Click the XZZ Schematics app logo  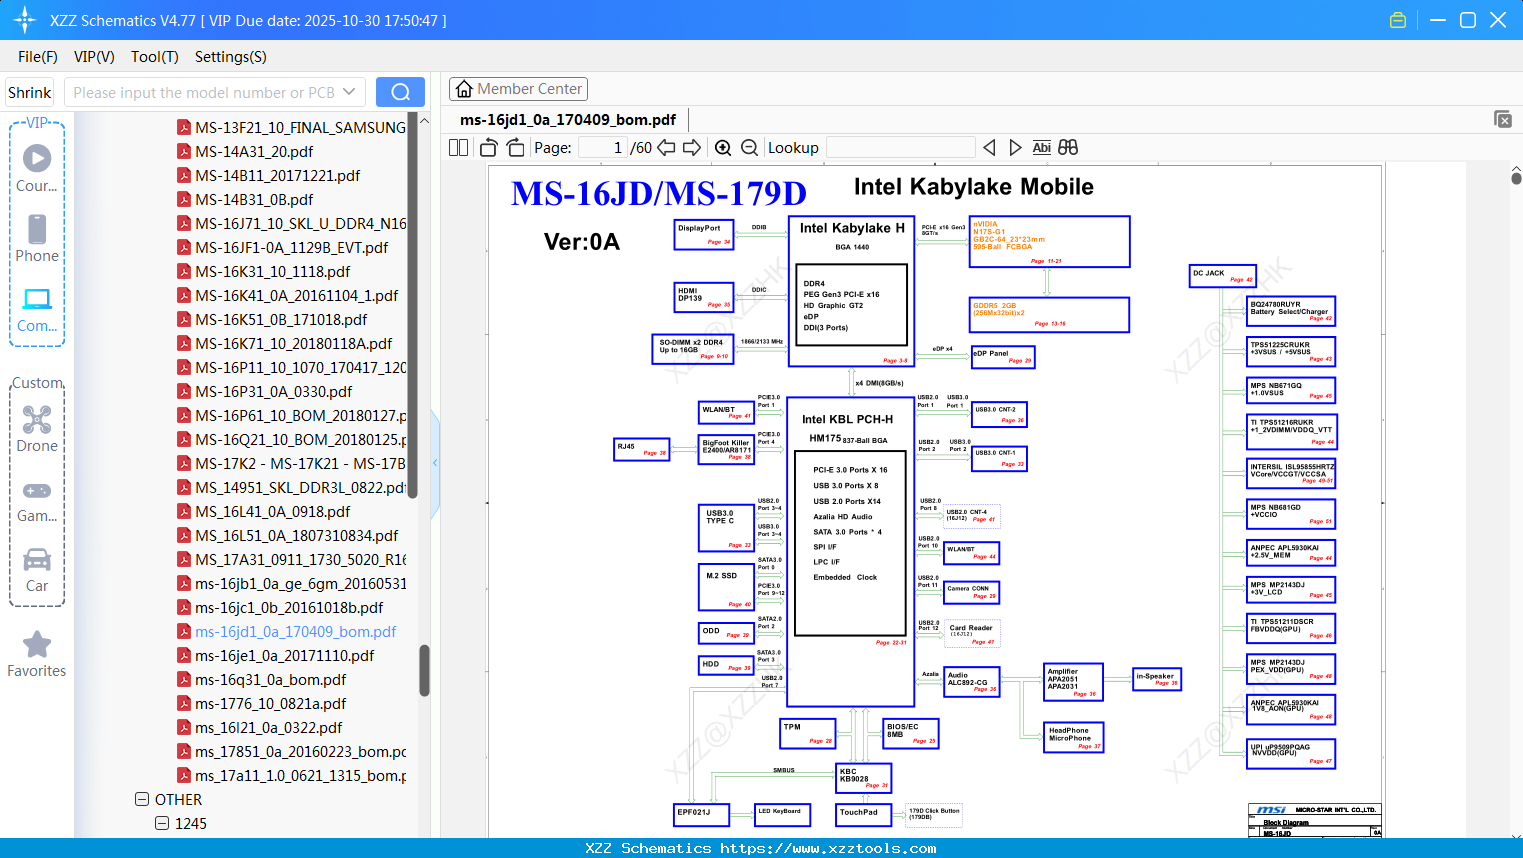24,20
